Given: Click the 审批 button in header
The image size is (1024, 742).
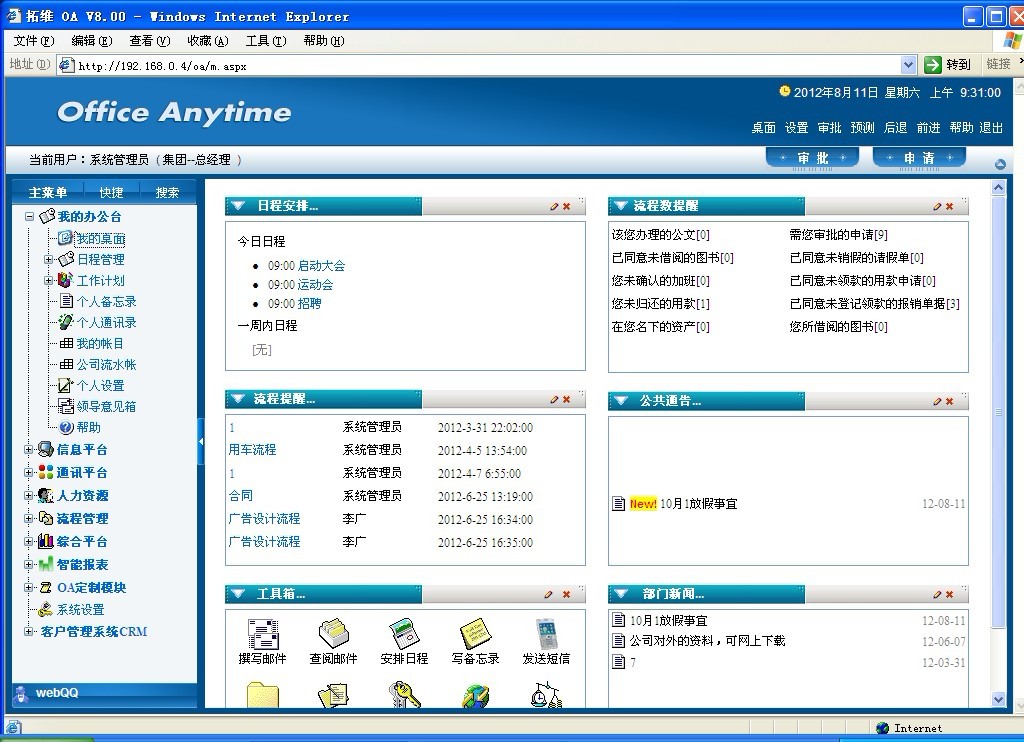Looking at the screenshot, I should 813,158.
